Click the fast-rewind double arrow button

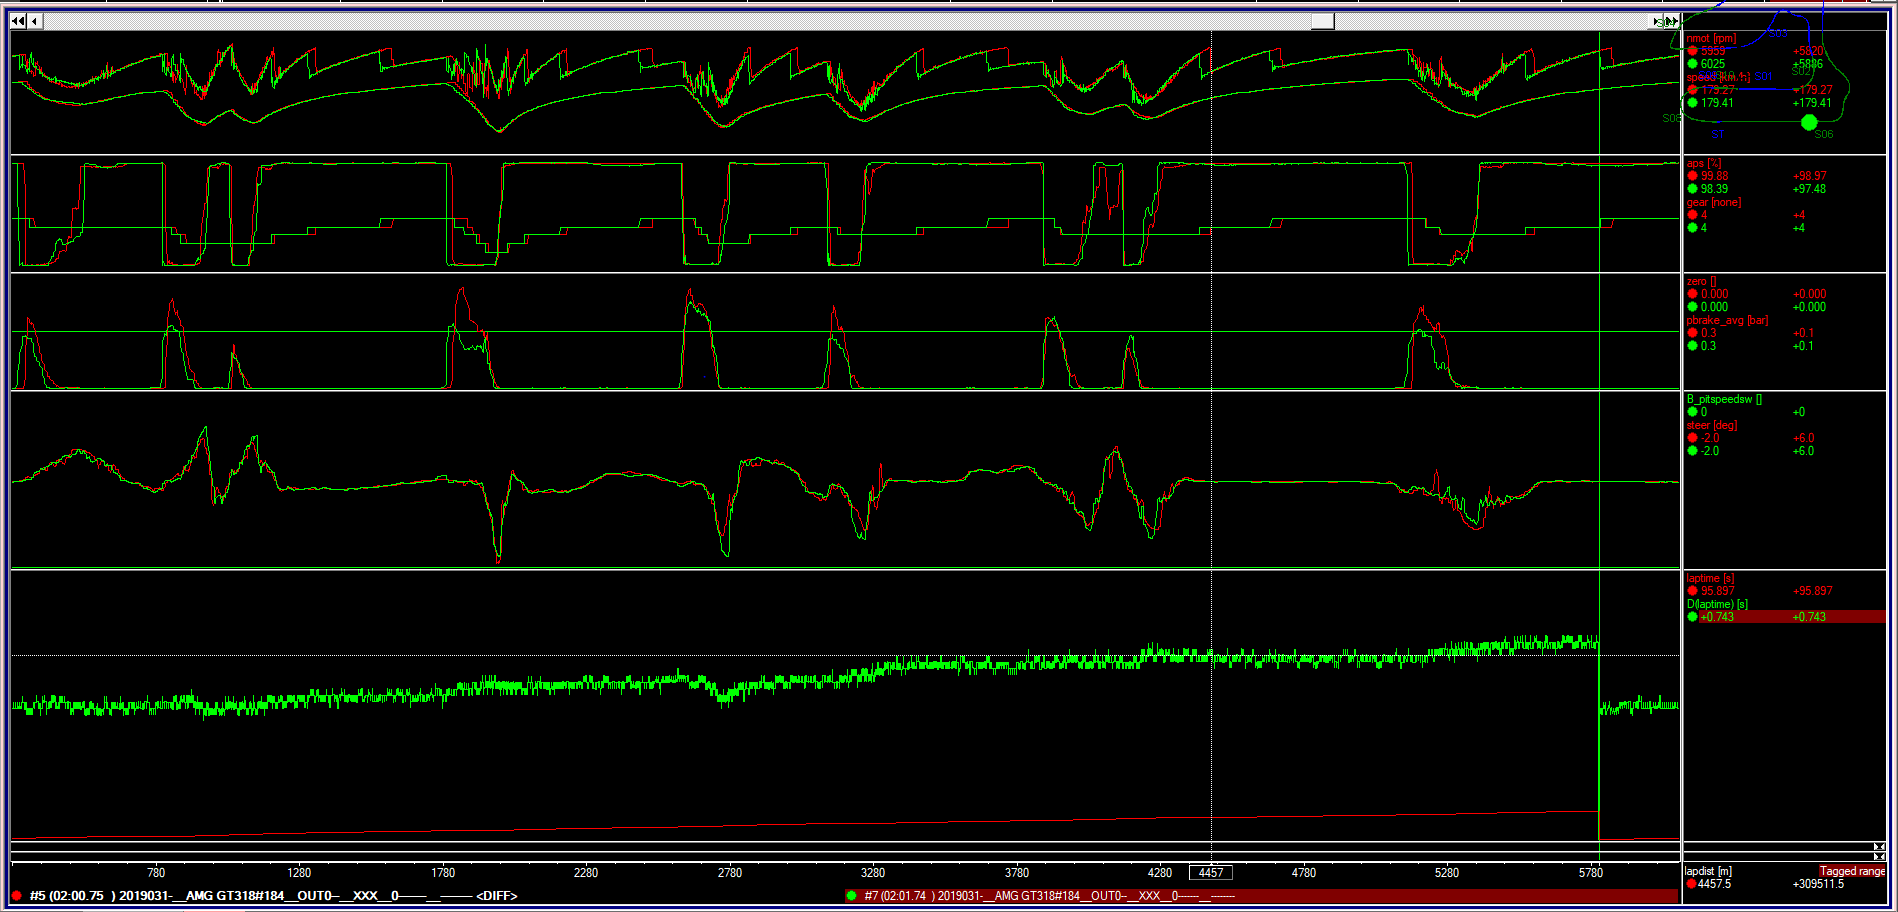(18, 21)
